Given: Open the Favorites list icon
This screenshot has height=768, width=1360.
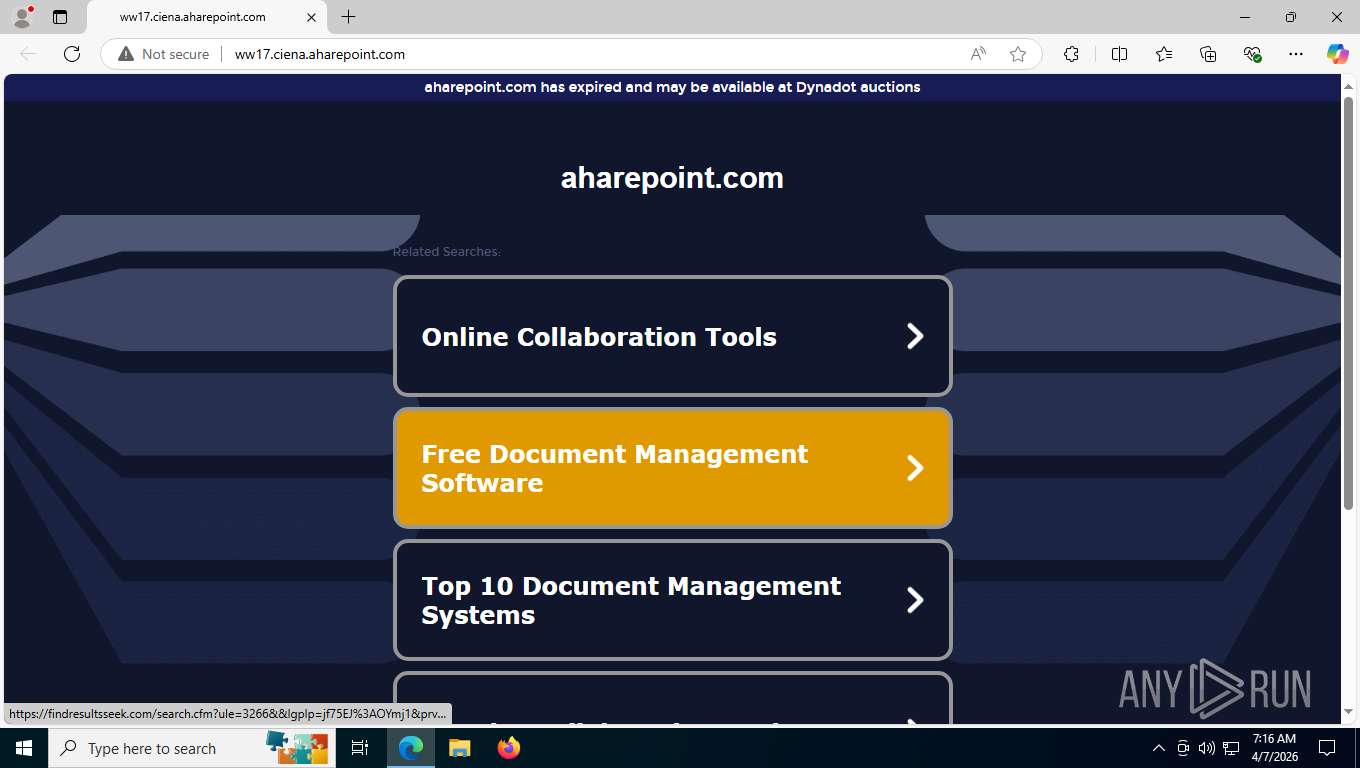Looking at the screenshot, I should [1164, 54].
